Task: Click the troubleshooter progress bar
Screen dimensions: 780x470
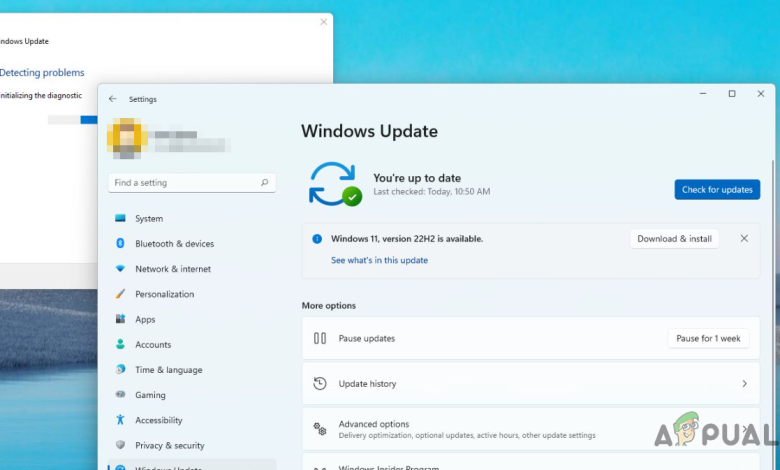Action: coord(73,119)
